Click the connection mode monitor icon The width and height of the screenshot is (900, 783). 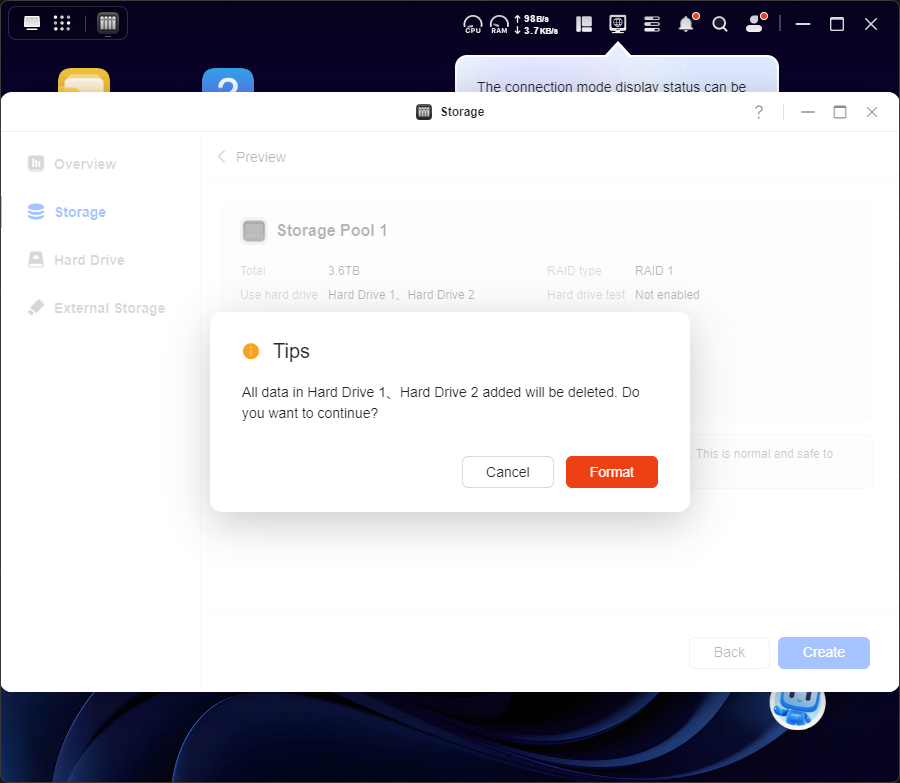[x=618, y=23]
